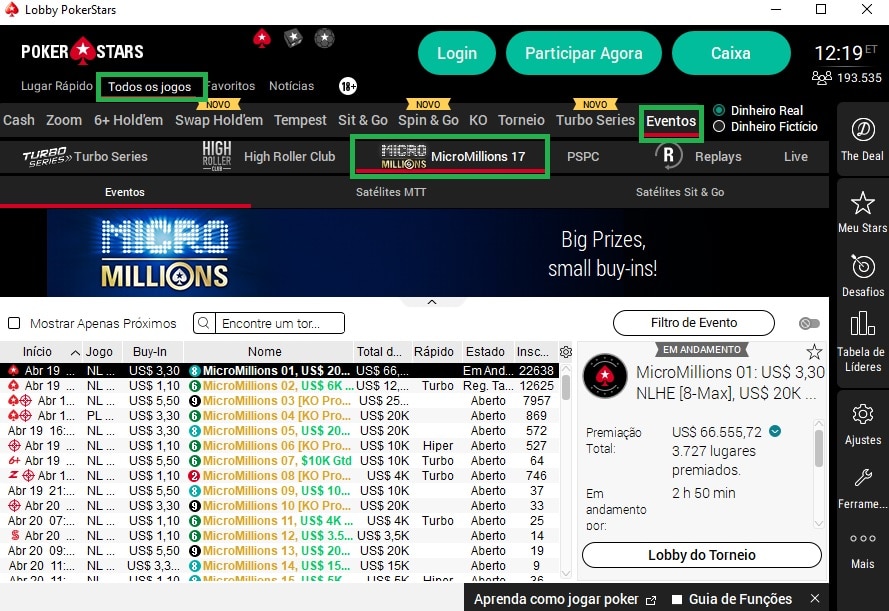Click the Login button

point(457,53)
